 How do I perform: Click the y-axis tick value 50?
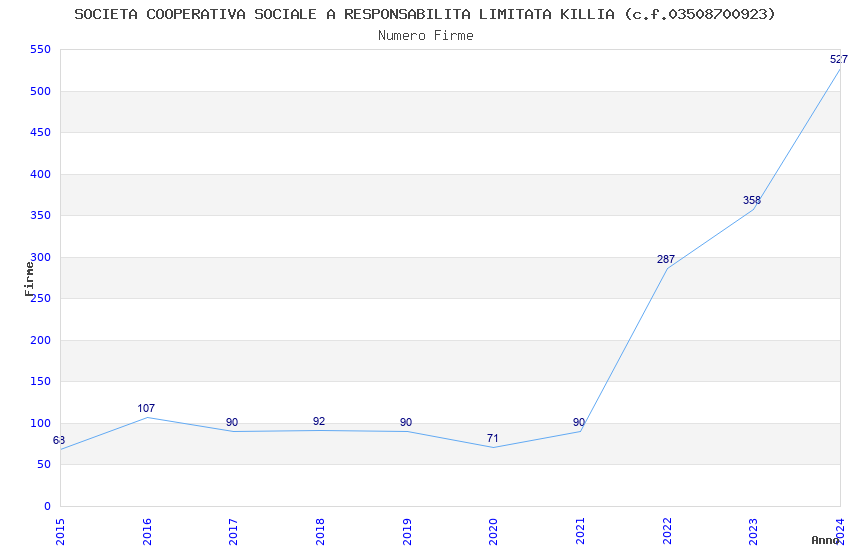tap(44, 464)
